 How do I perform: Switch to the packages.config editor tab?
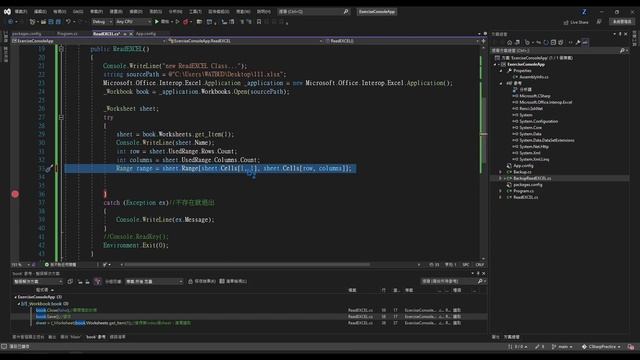pyautogui.click(x=27, y=34)
